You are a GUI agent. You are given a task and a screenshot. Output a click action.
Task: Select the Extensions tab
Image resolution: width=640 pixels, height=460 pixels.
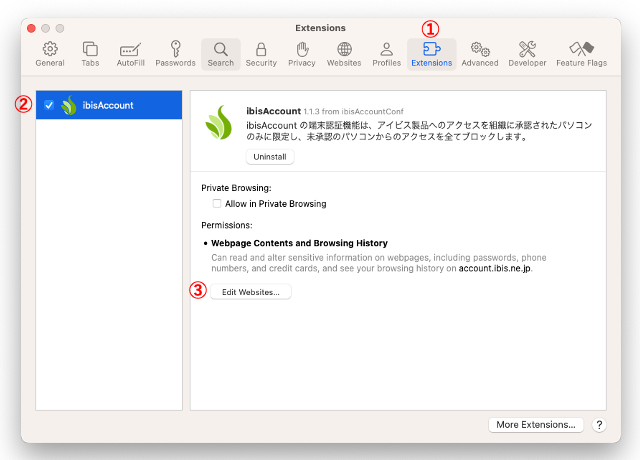431,53
